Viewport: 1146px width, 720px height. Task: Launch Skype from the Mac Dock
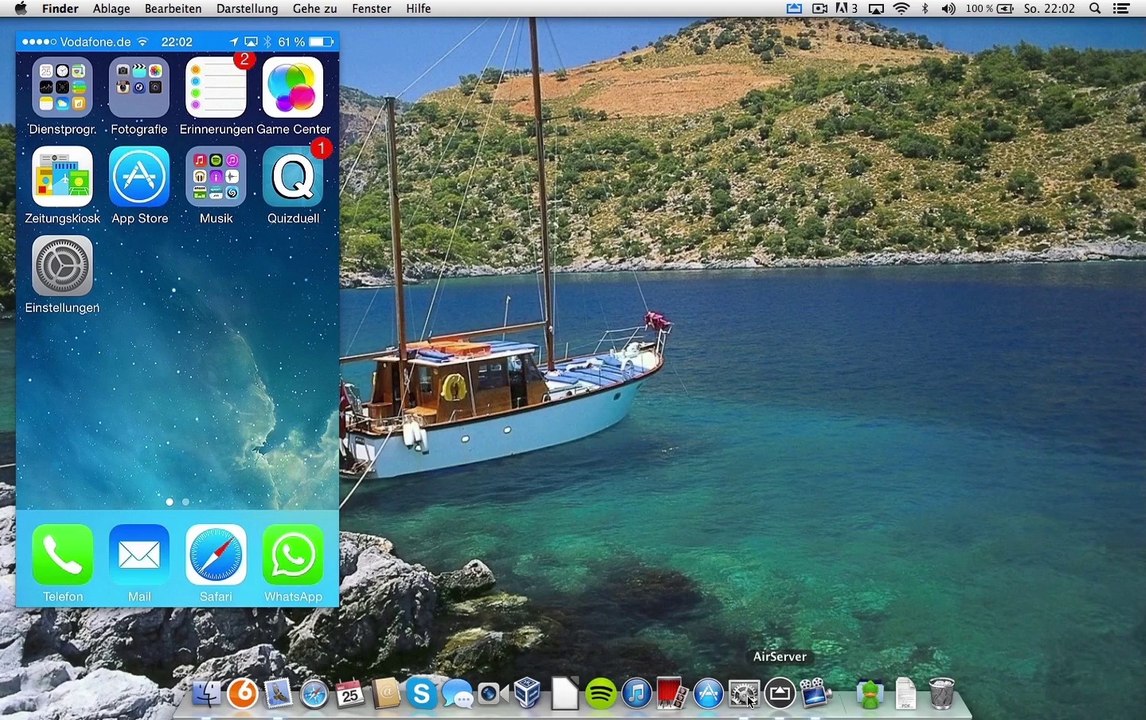coord(422,693)
